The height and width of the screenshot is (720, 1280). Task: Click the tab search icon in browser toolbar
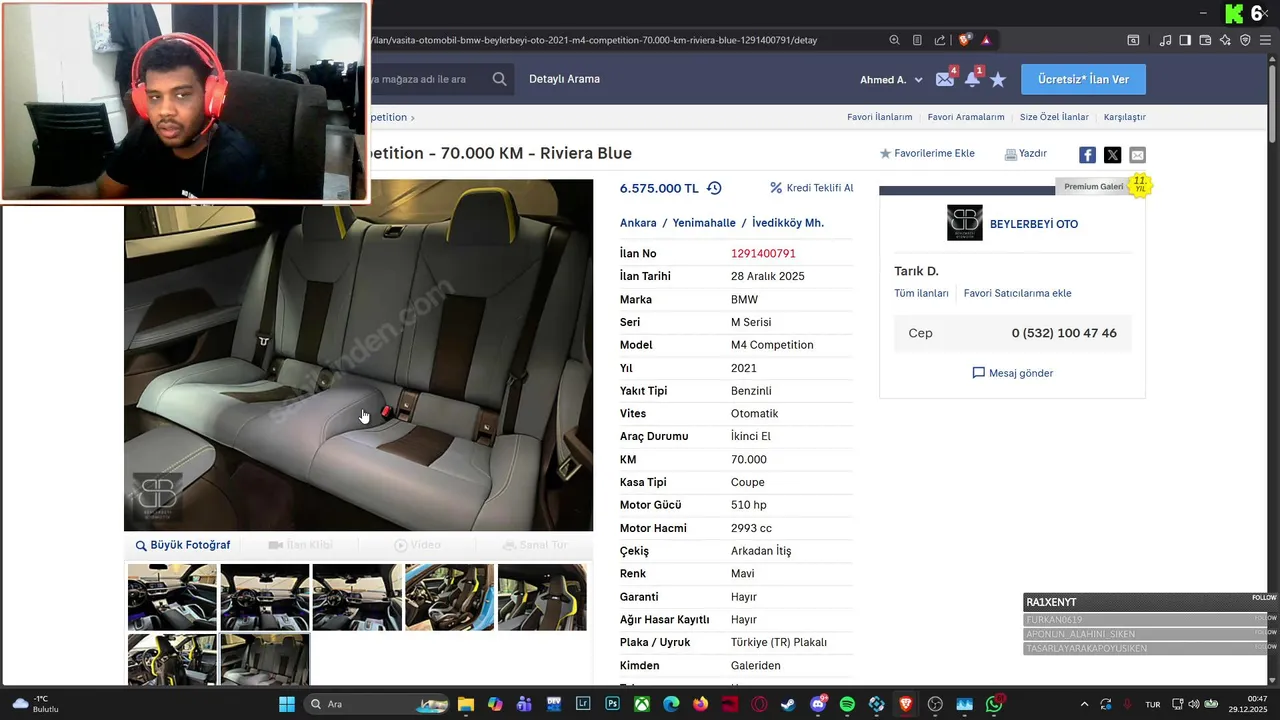tap(1133, 40)
